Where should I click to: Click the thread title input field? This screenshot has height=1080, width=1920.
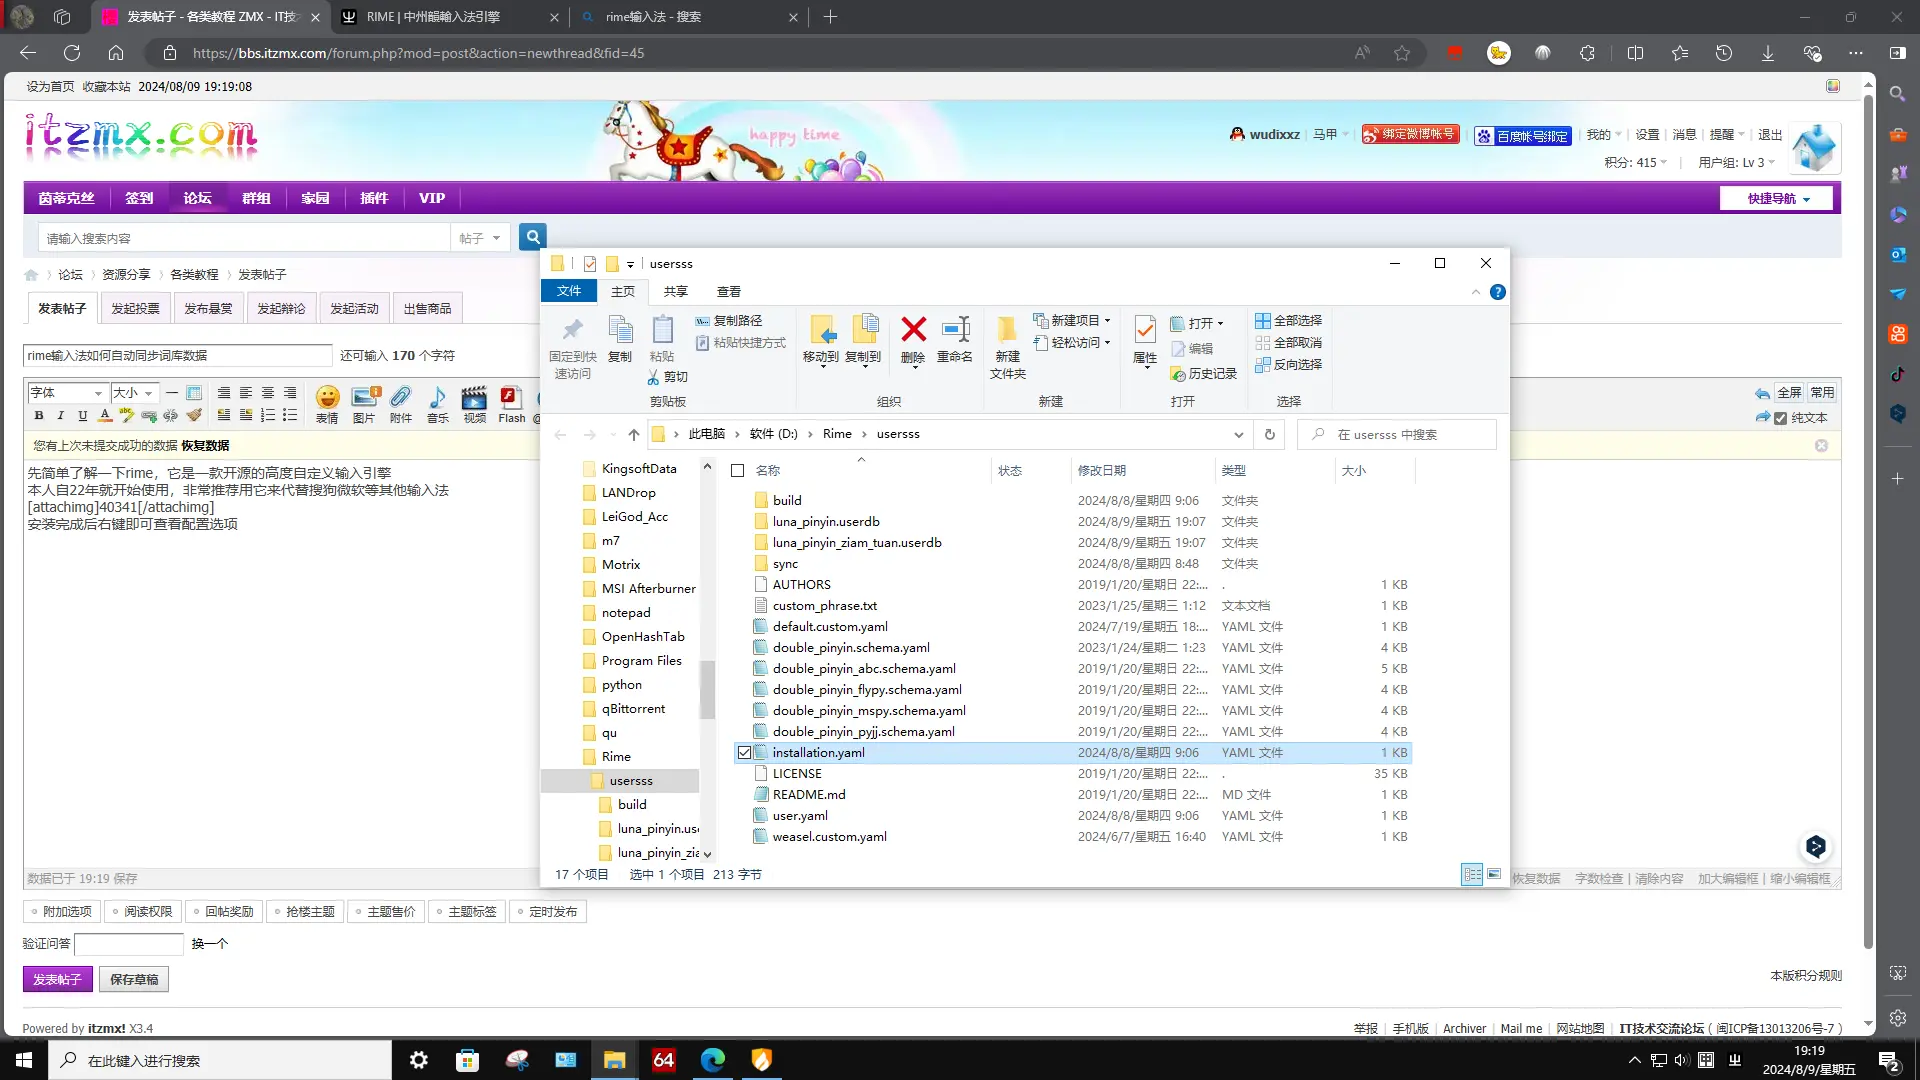(x=178, y=356)
